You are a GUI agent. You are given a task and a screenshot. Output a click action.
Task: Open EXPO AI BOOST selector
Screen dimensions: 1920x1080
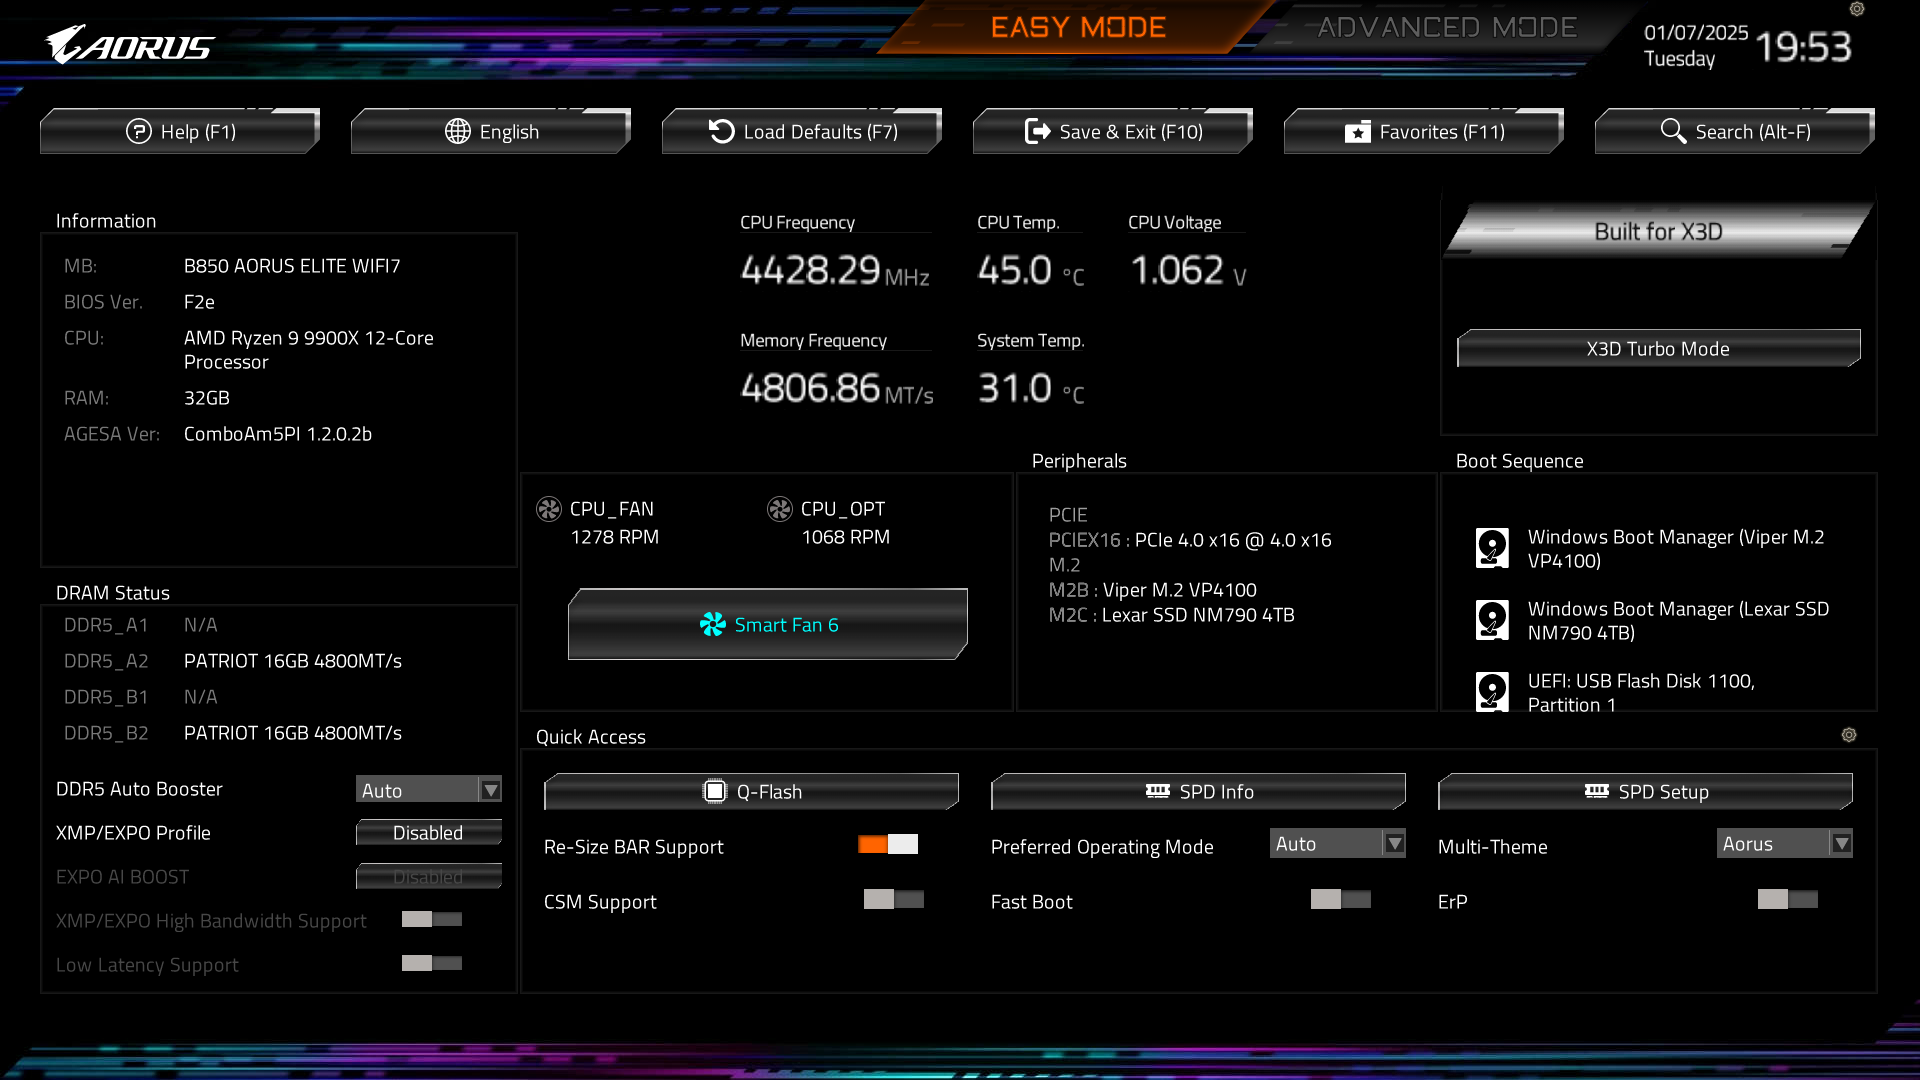point(429,877)
